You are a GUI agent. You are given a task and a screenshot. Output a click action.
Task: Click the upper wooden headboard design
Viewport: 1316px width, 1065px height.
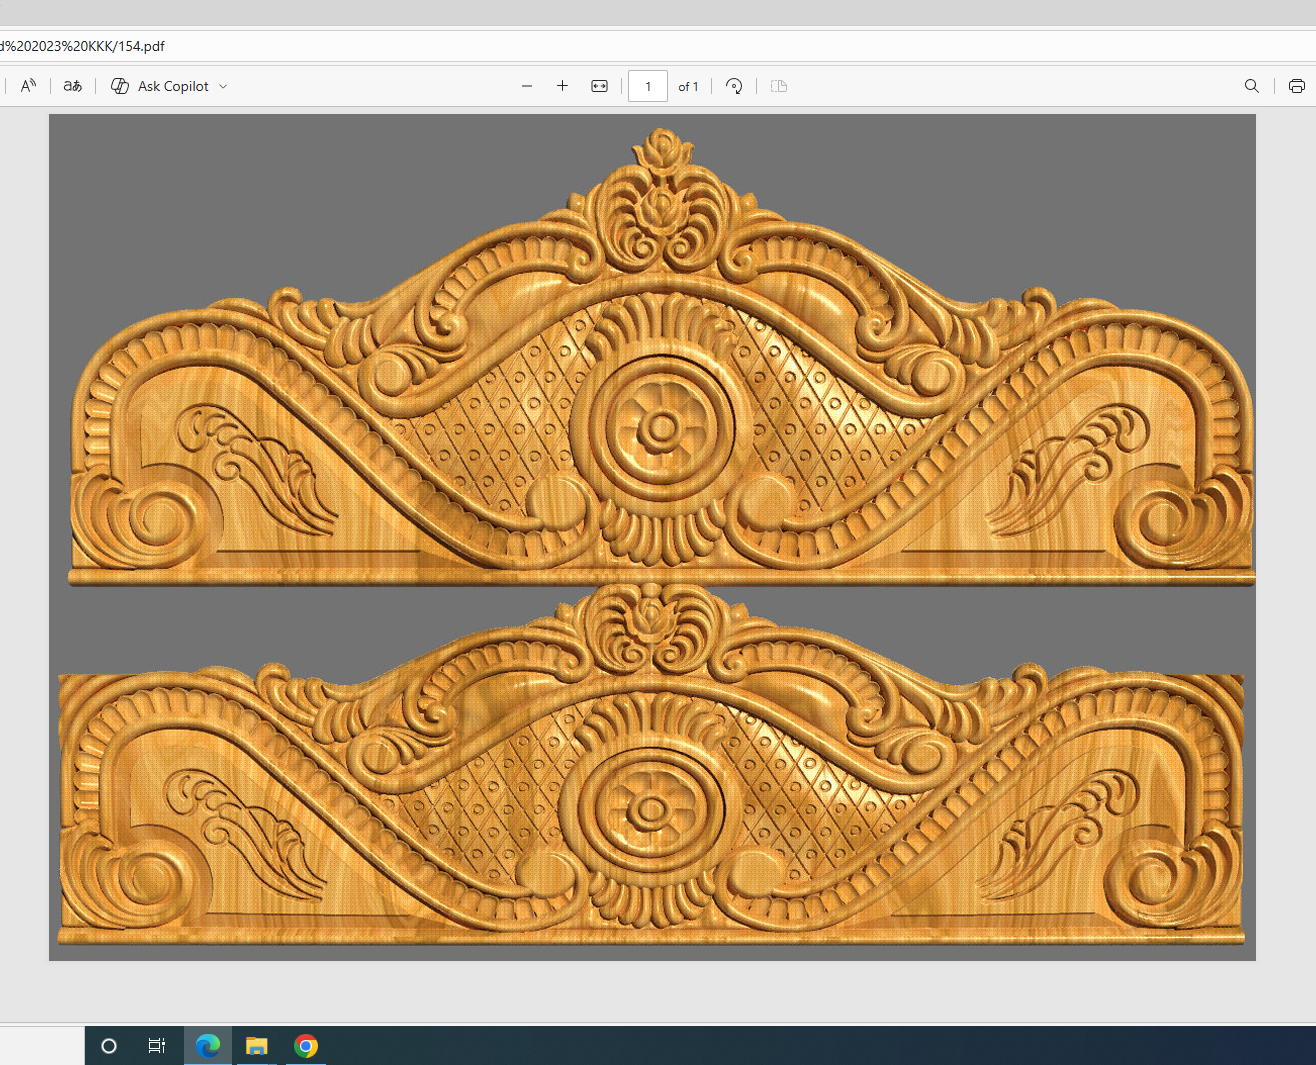click(x=660, y=400)
